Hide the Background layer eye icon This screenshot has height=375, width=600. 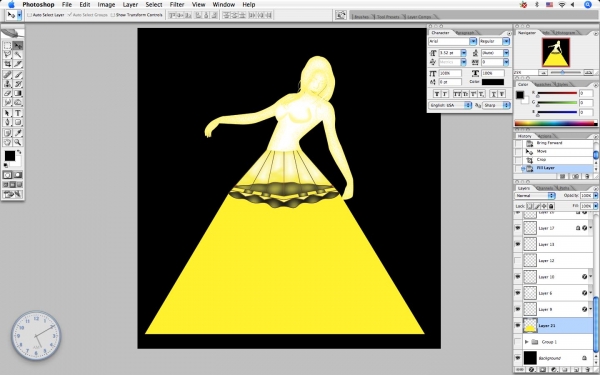tap(518, 358)
